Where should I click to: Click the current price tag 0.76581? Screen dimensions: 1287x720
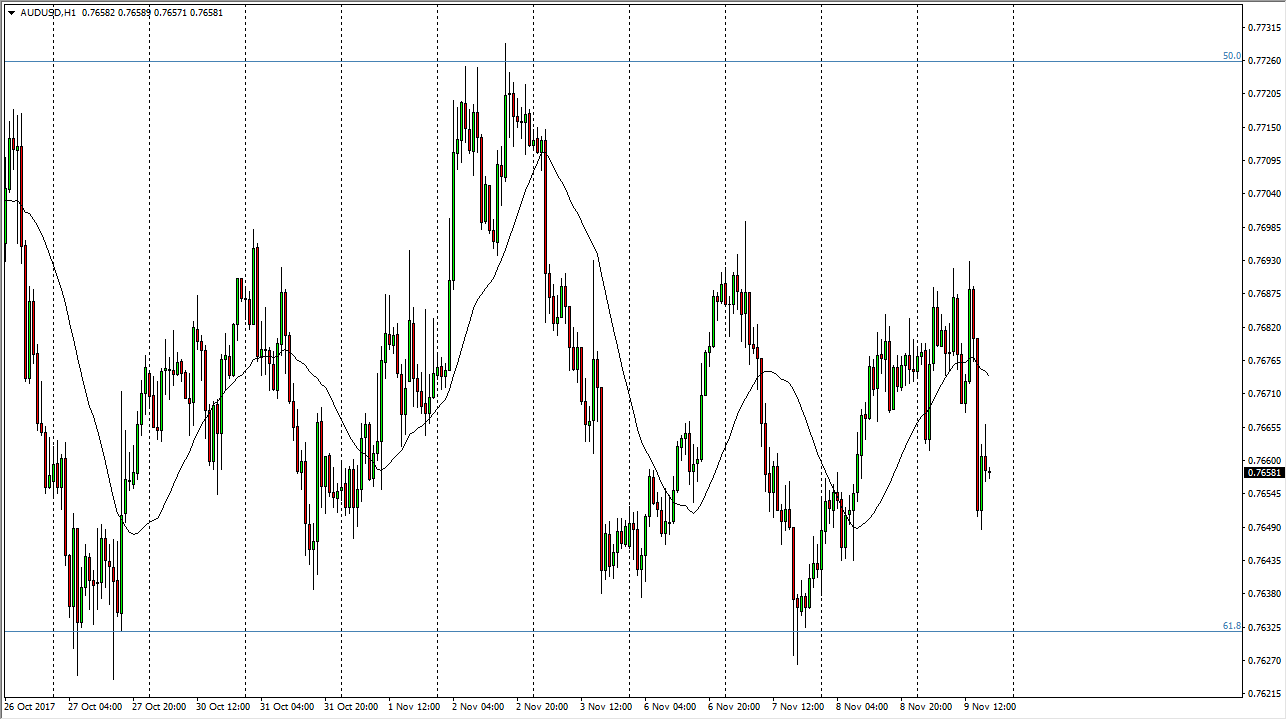point(1264,472)
